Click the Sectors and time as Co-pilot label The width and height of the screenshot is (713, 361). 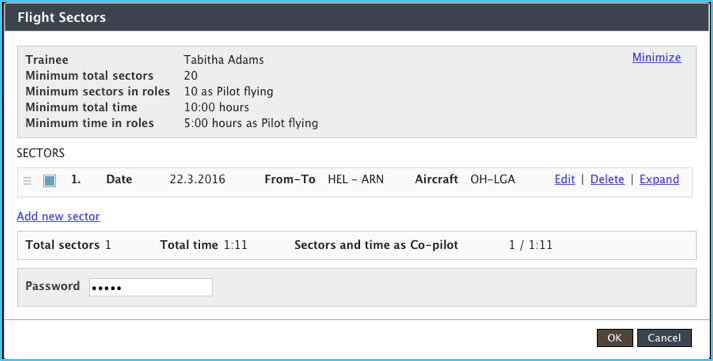tap(376, 245)
